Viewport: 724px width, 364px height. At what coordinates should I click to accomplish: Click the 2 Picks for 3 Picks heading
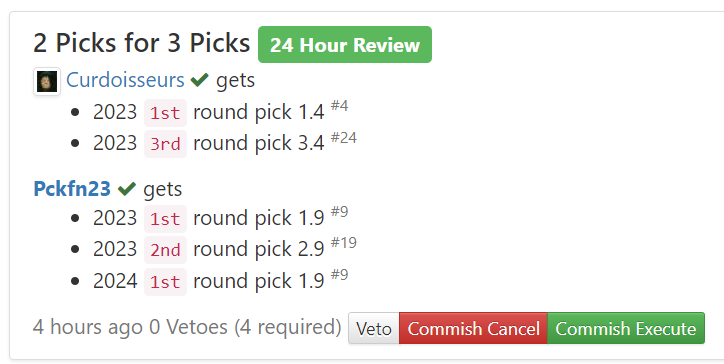[142, 43]
